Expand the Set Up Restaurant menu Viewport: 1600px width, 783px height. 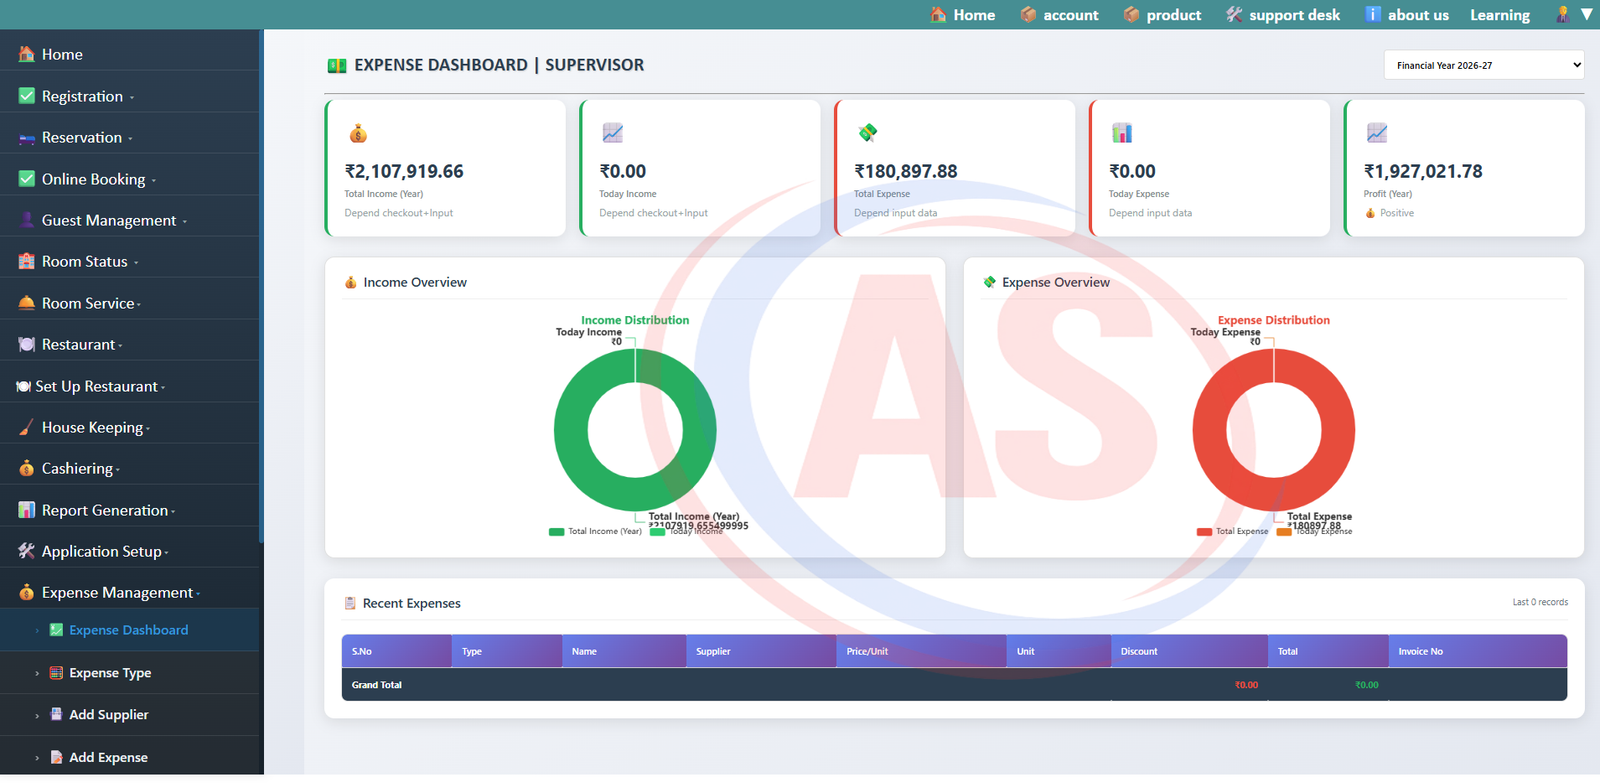click(99, 386)
